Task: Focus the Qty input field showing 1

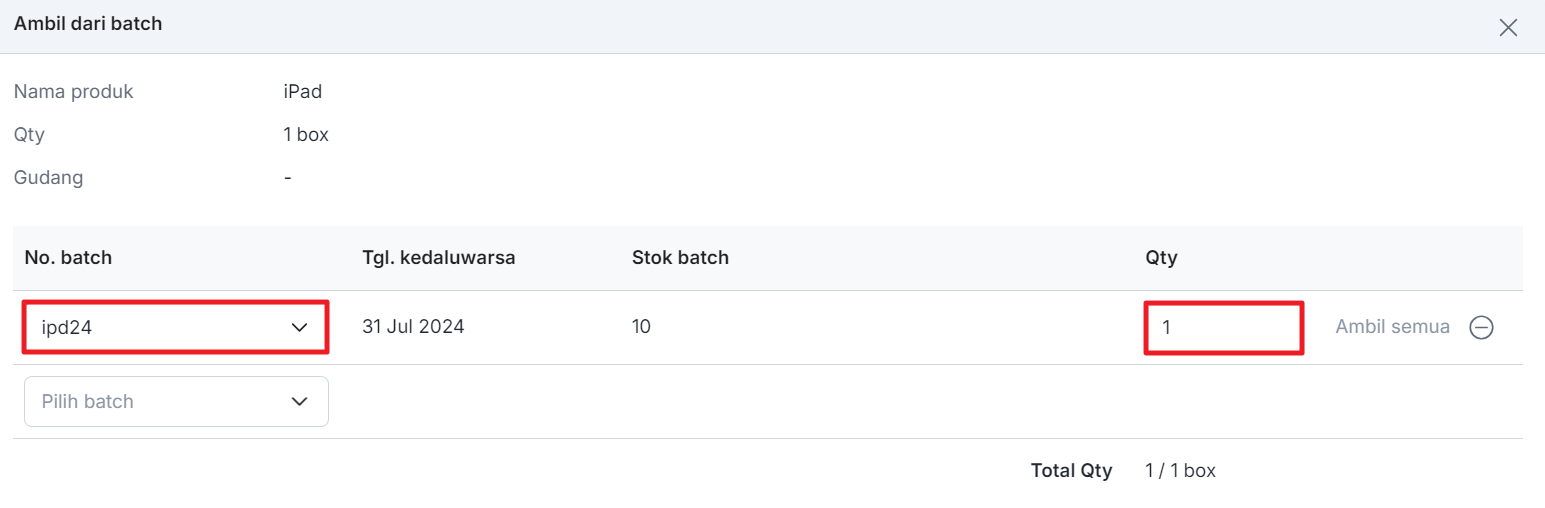Action: point(1222,327)
